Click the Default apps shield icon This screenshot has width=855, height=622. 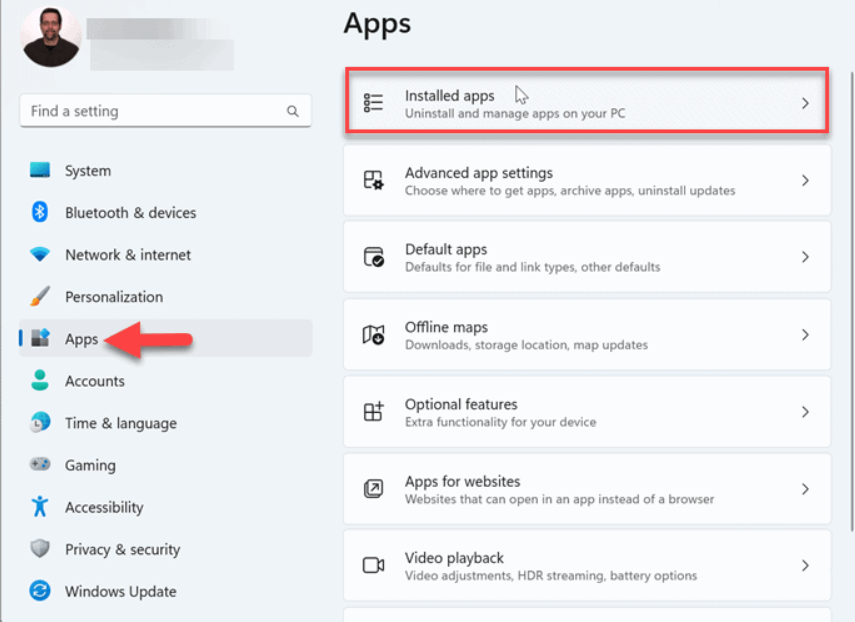(x=375, y=257)
